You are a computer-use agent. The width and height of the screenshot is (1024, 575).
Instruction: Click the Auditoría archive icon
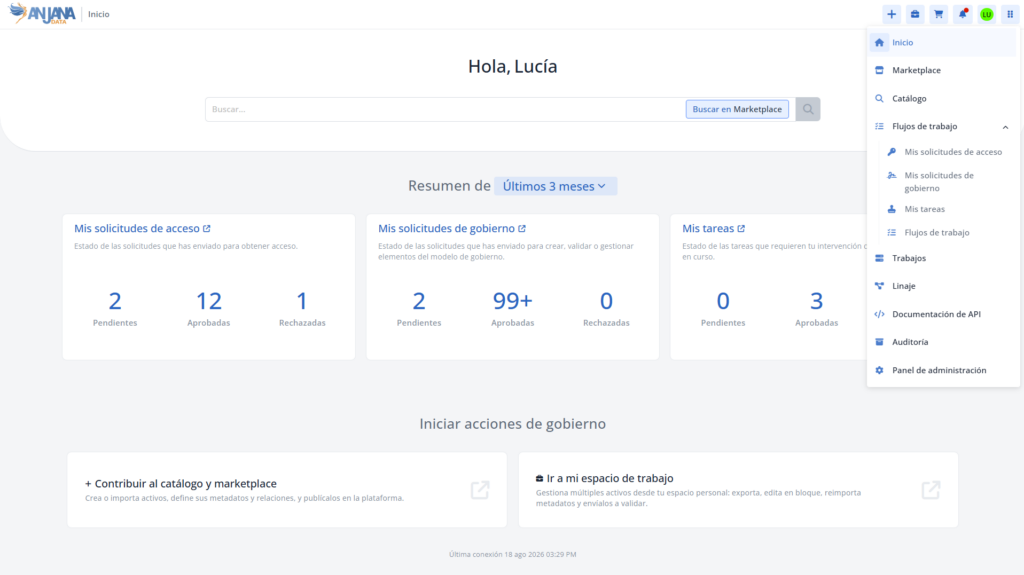coord(879,342)
